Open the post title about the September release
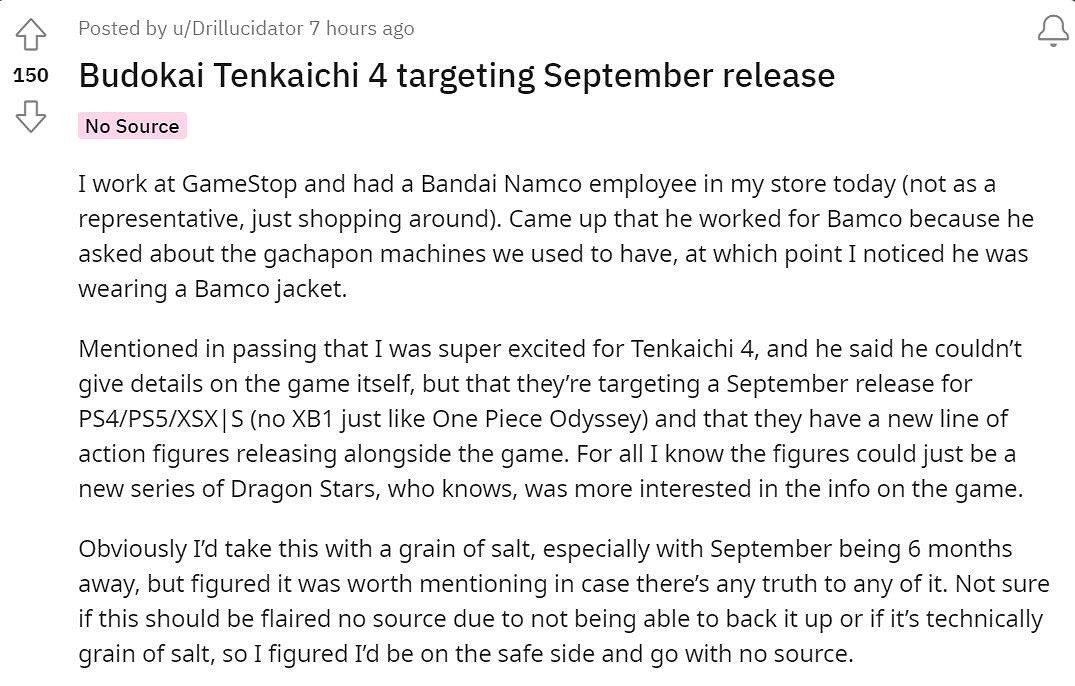Screen dimensions: 1075x686 pyautogui.click(x=456, y=75)
